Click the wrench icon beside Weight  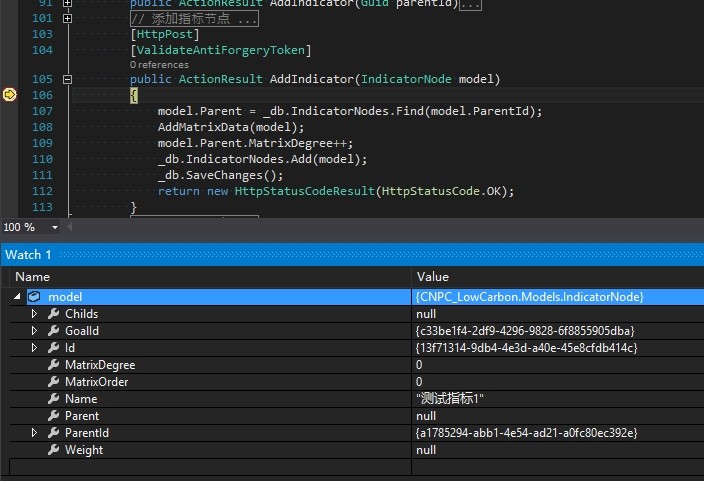pos(53,450)
